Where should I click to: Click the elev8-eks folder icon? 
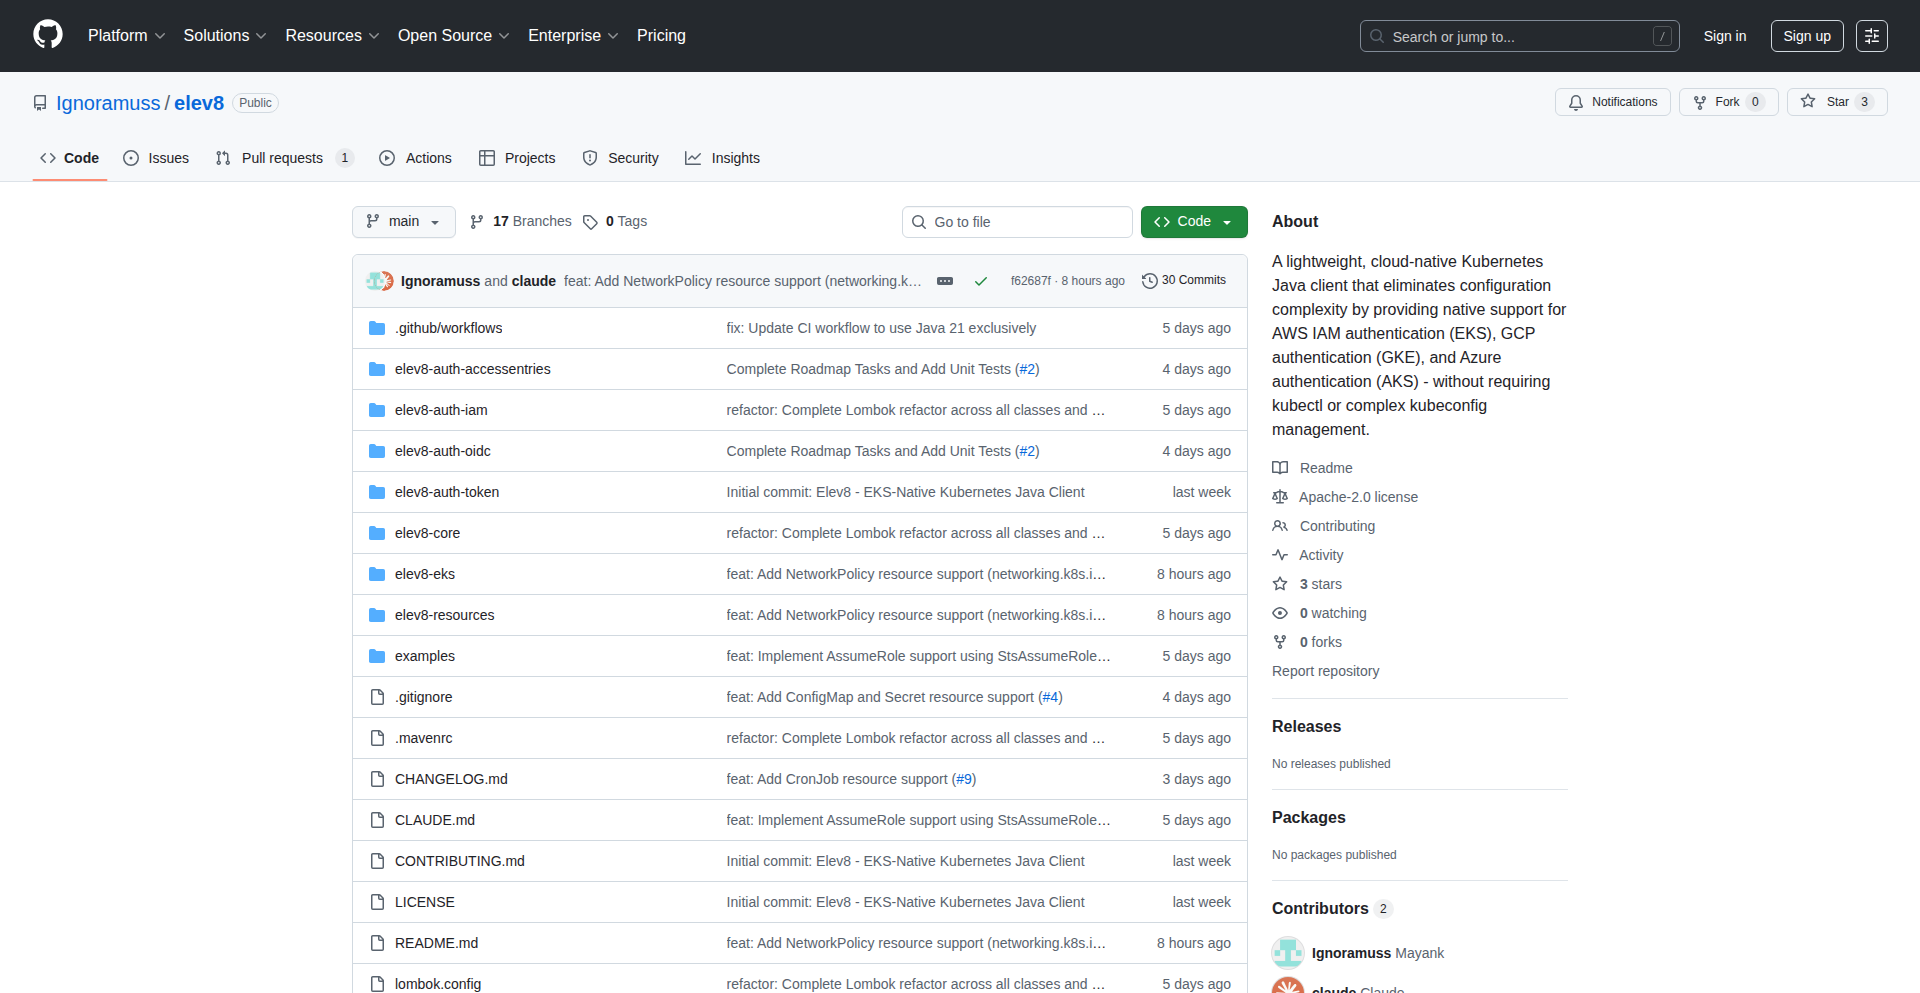coord(377,573)
